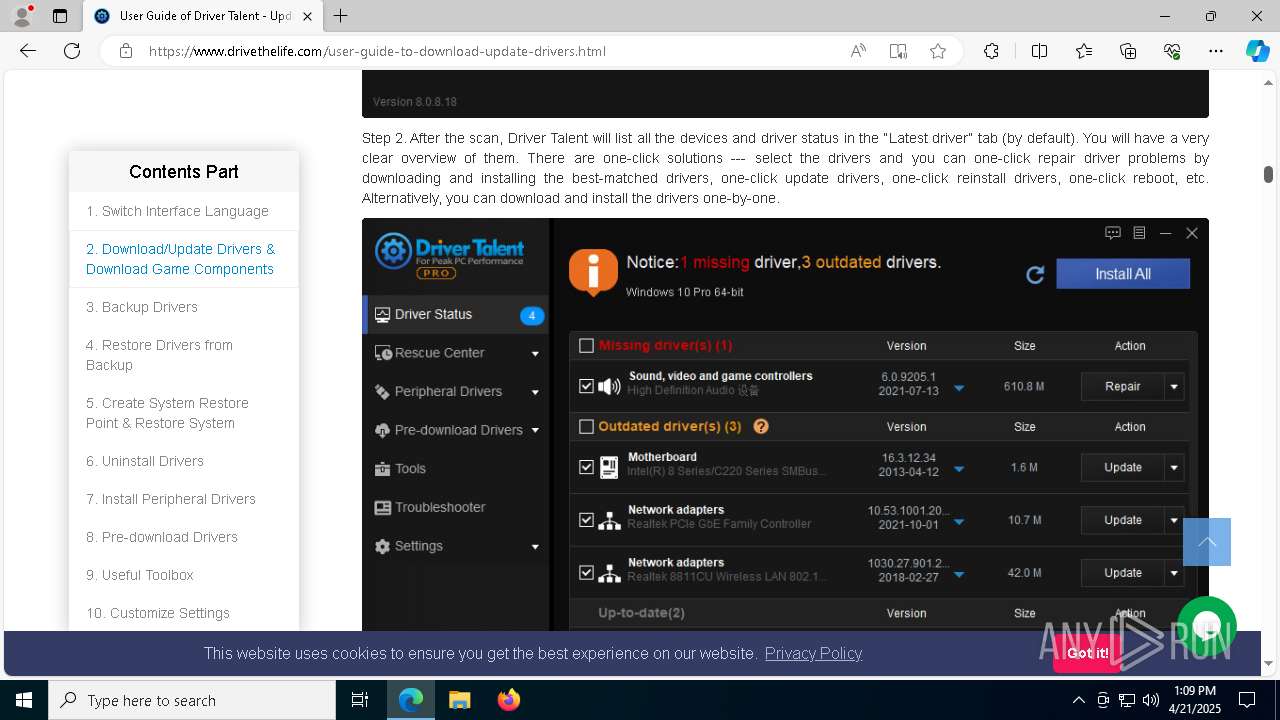Uncheck Motherboard driver checkbox
Screen dimensions: 1280x720
tap(587, 467)
